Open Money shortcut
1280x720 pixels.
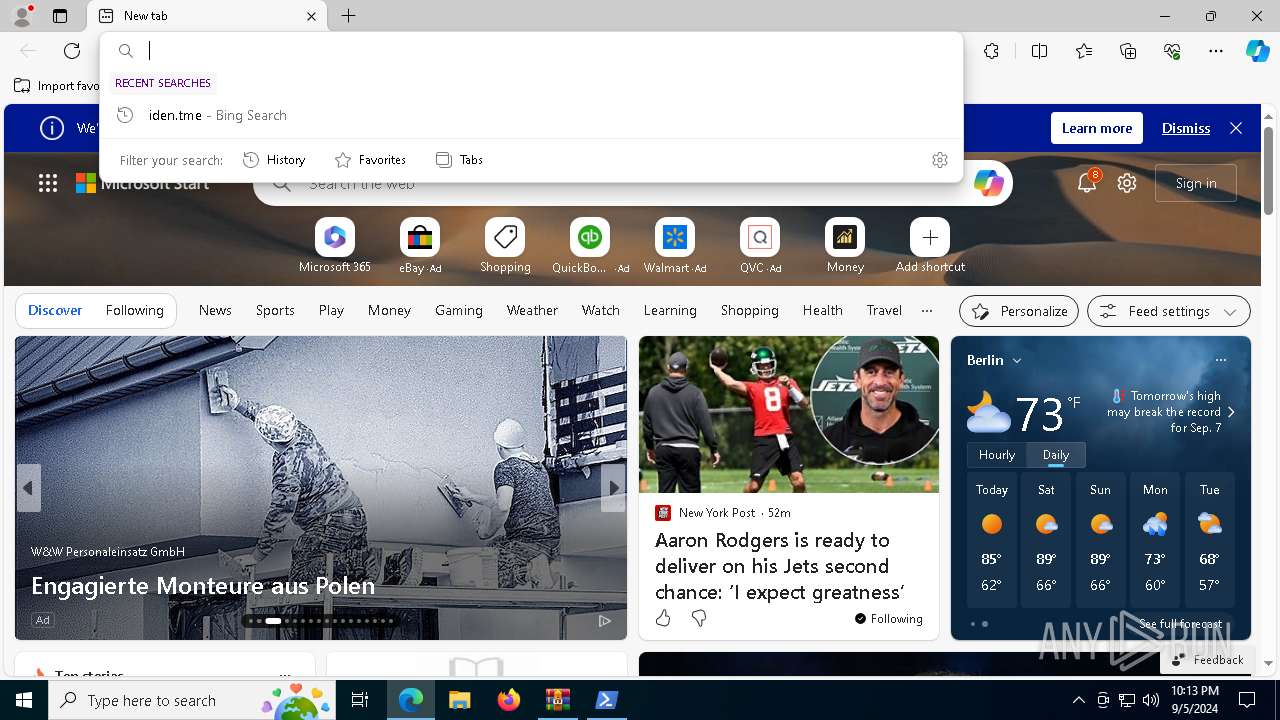point(845,246)
